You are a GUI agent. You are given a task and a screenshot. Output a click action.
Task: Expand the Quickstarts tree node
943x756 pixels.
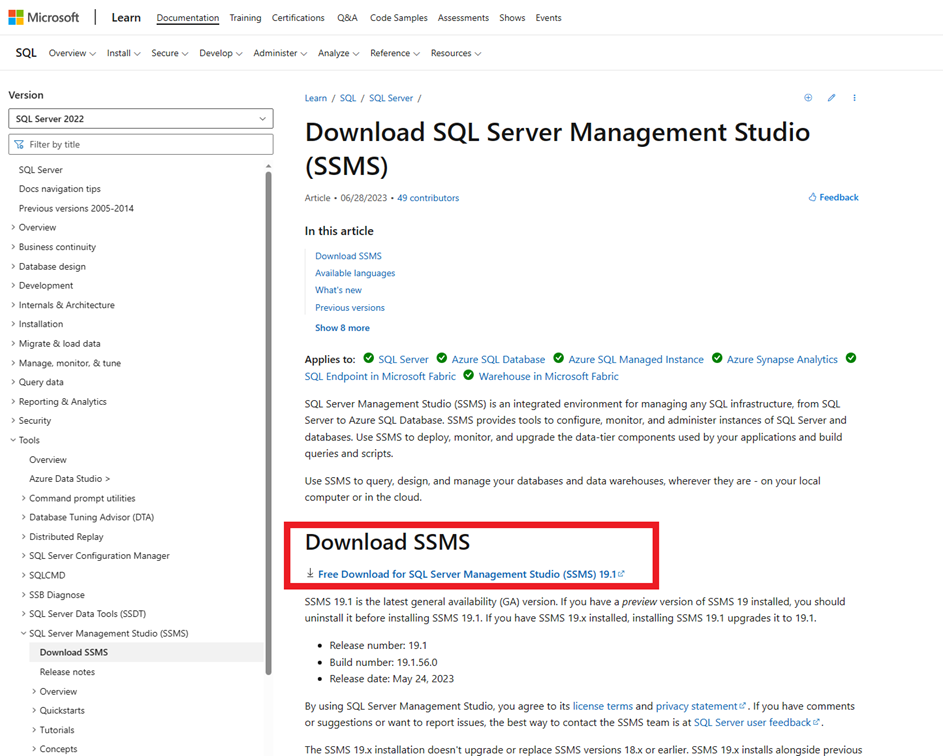(x=34, y=710)
